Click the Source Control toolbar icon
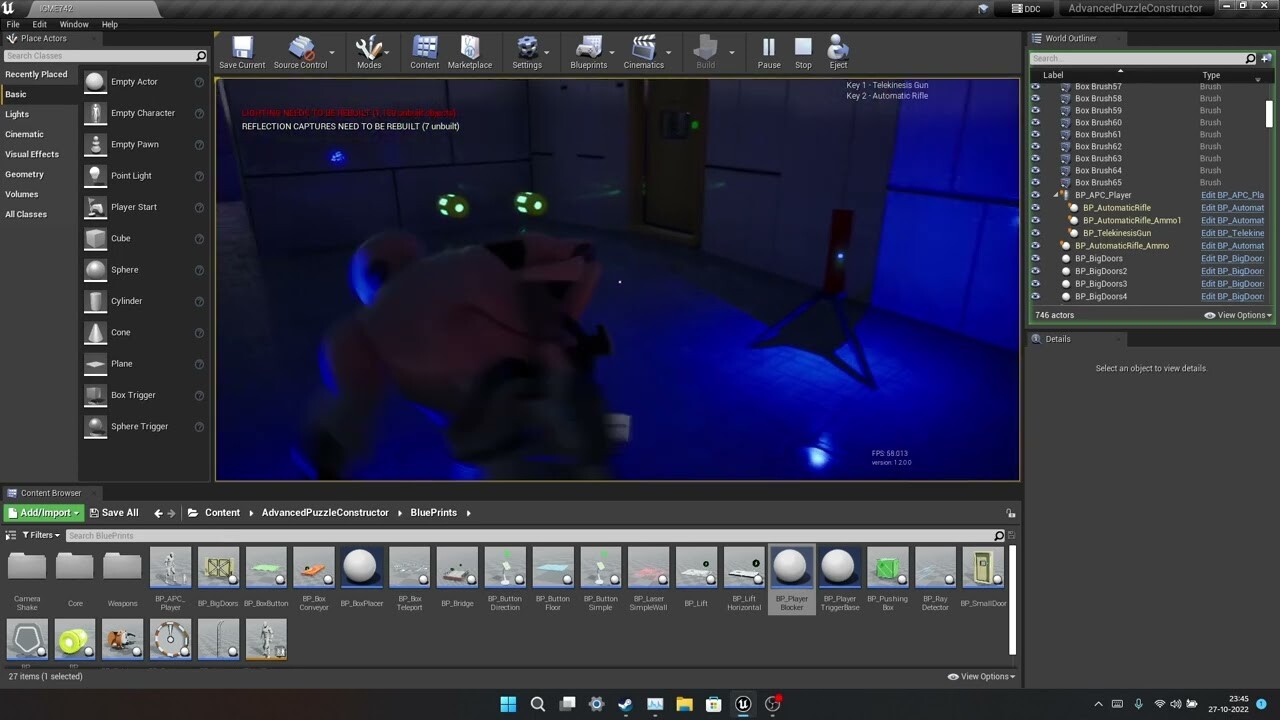 (x=299, y=48)
